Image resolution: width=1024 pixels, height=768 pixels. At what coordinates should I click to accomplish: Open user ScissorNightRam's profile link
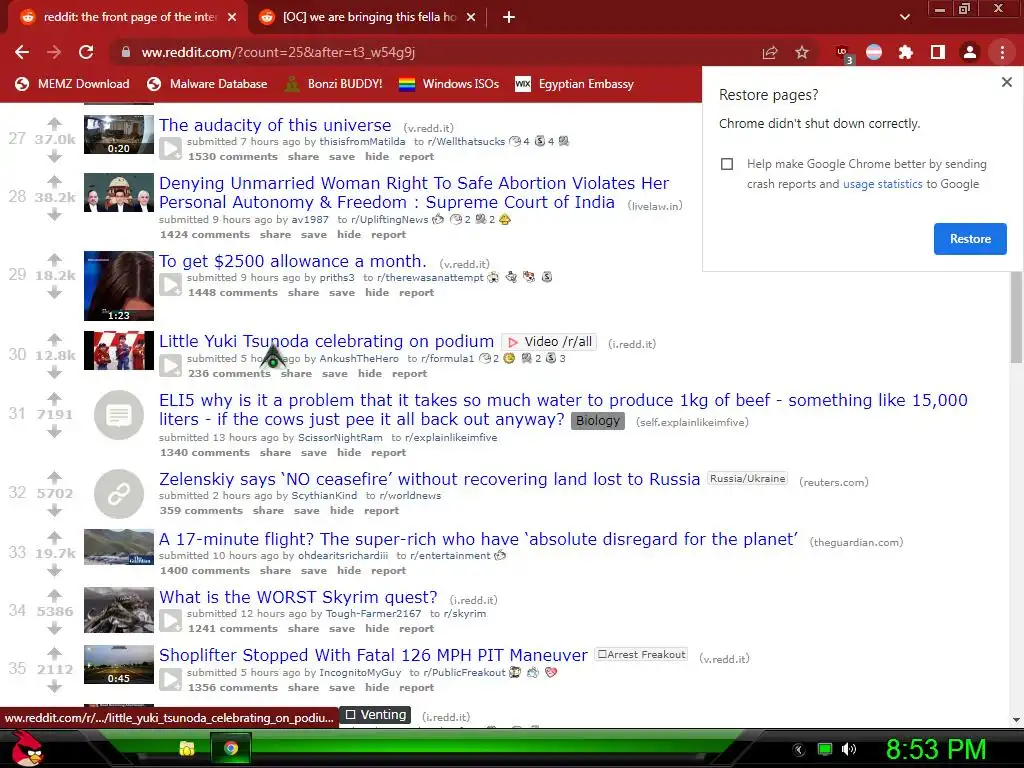[340, 438]
